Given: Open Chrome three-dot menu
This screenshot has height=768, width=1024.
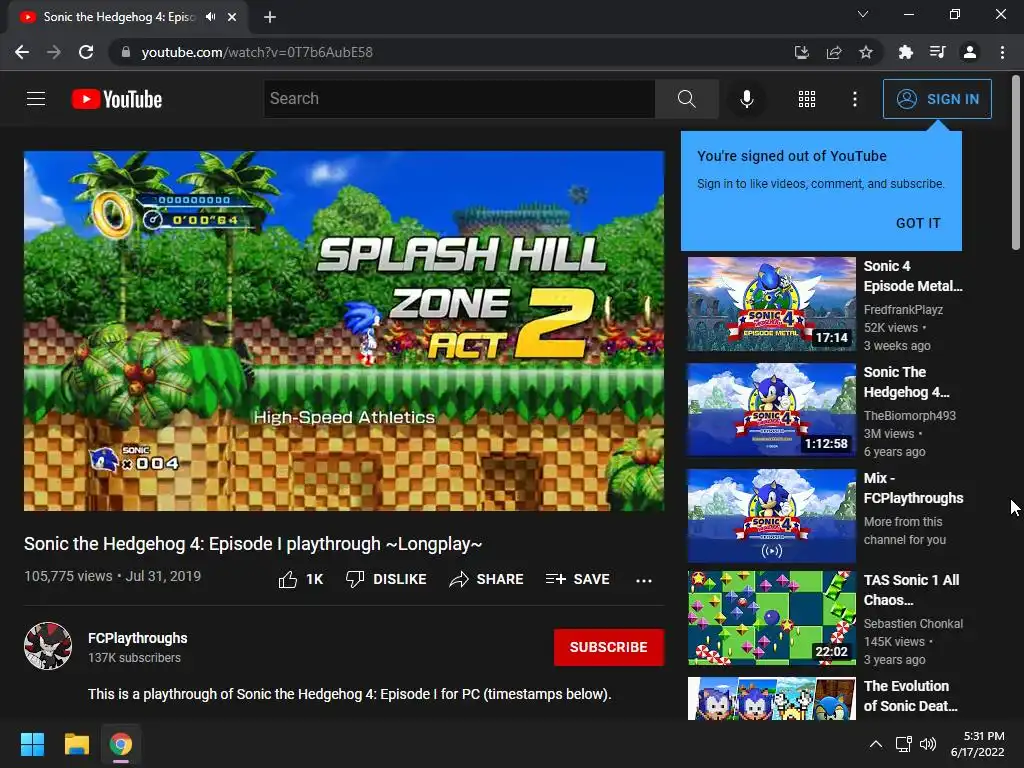Looking at the screenshot, I should point(1002,52).
